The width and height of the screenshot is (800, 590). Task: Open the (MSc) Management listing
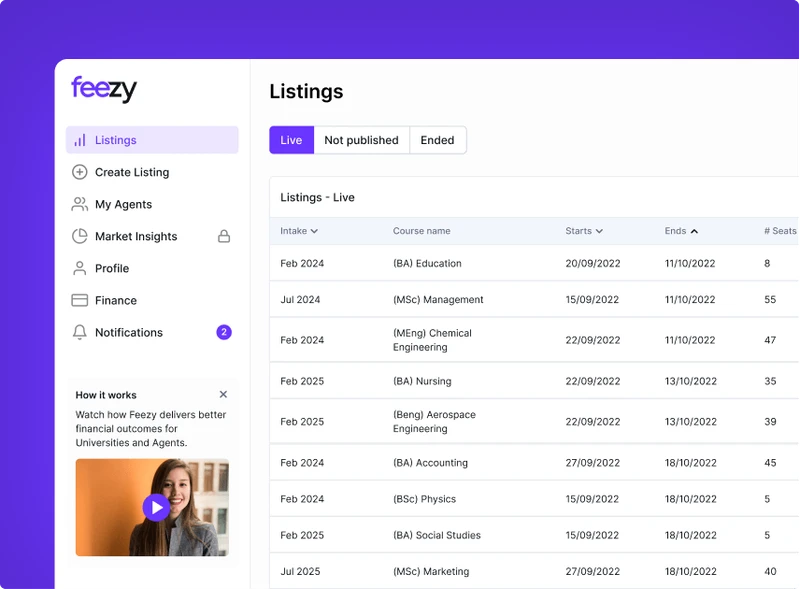438,300
